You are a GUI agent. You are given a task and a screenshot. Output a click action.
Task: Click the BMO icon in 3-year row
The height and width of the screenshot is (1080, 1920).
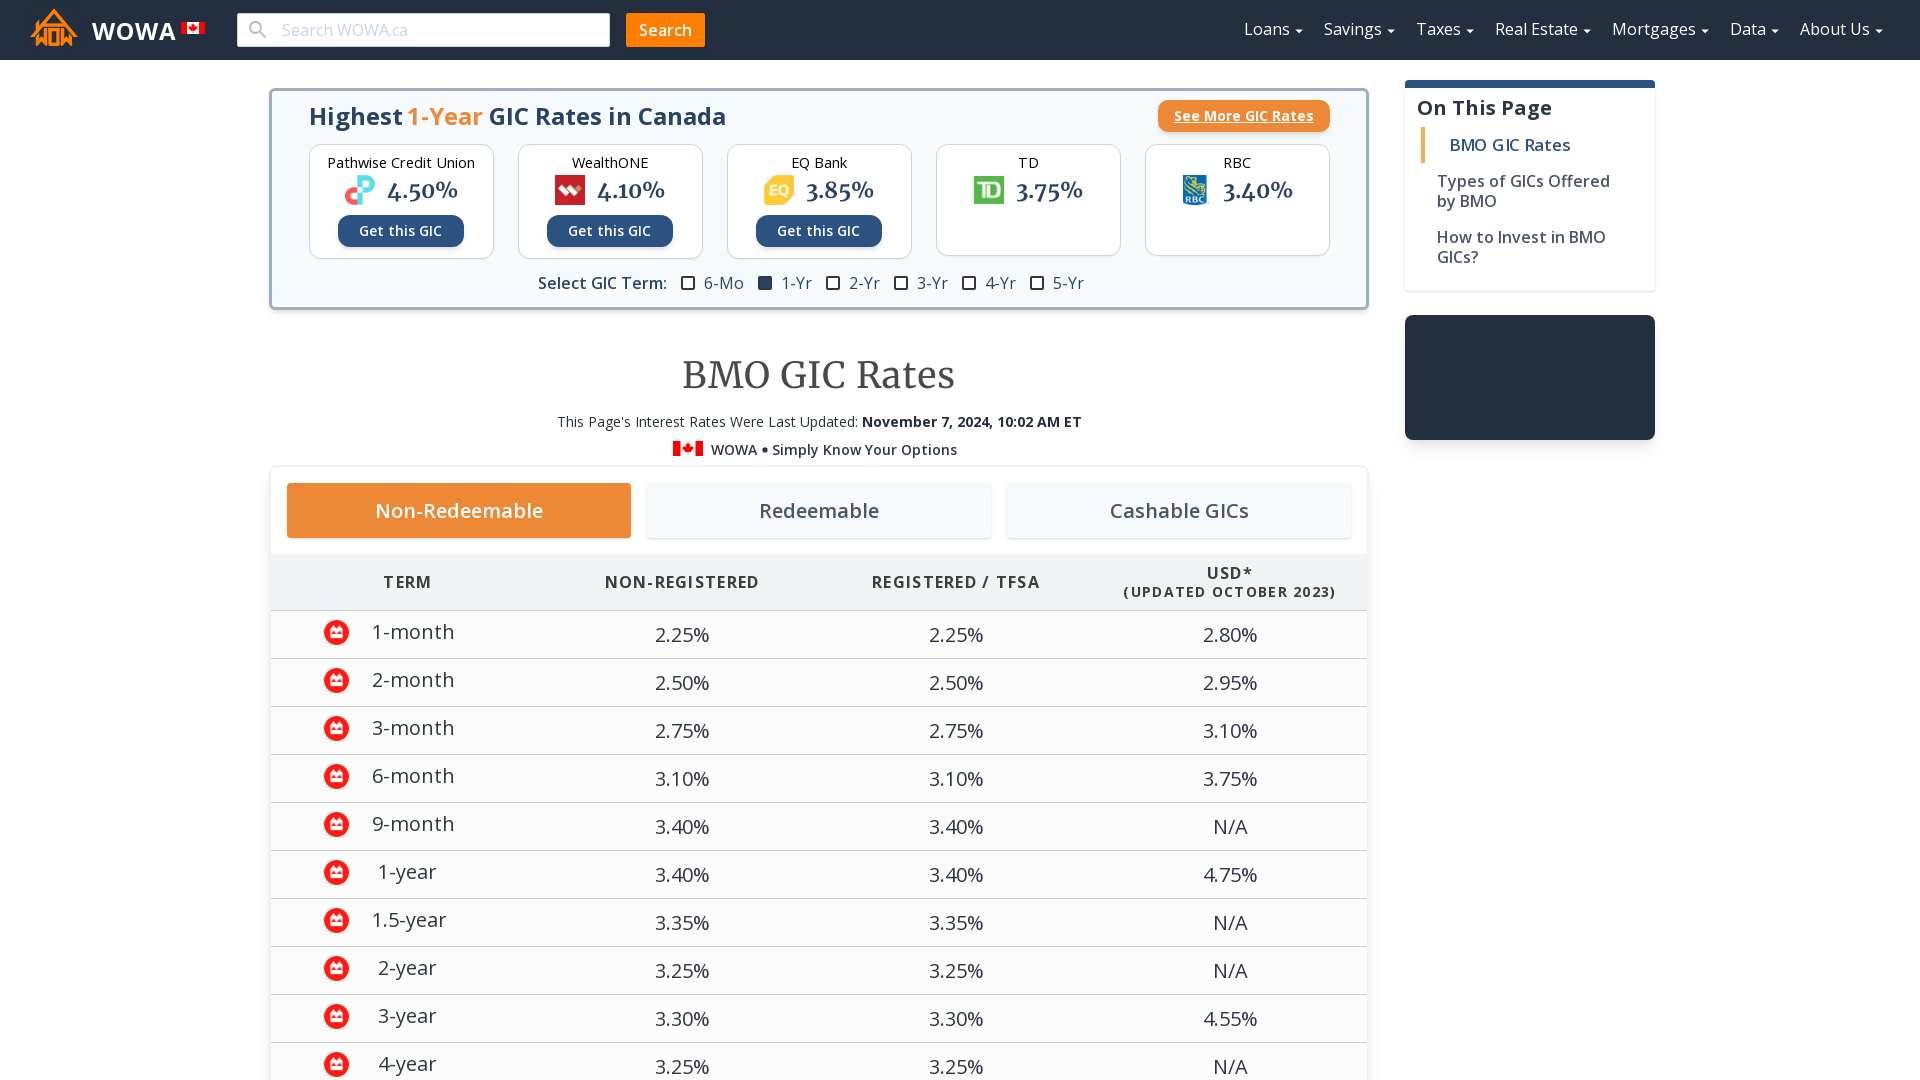click(336, 1016)
